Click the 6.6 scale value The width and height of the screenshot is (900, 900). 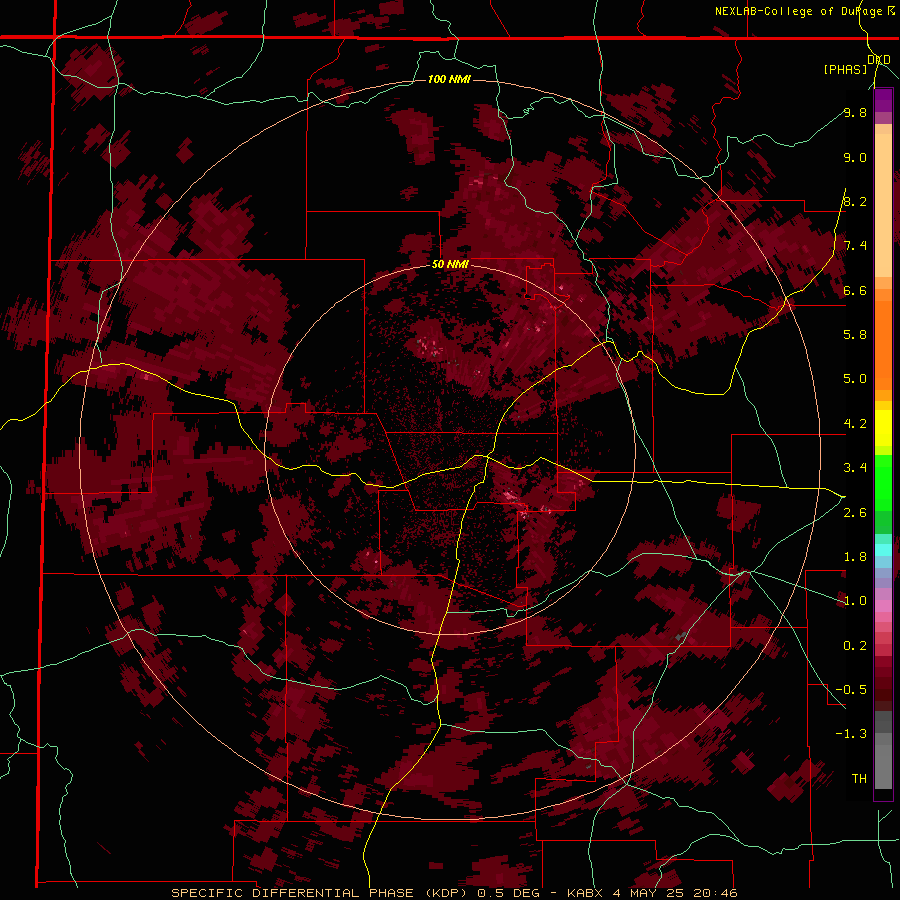[855, 290]
